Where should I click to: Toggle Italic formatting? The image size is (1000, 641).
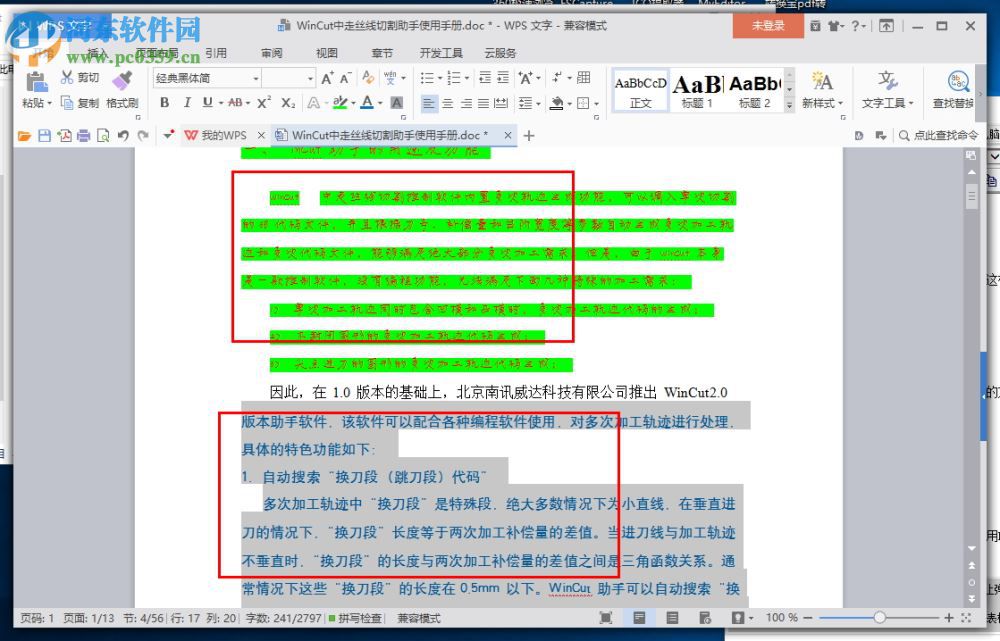point(187,103)
